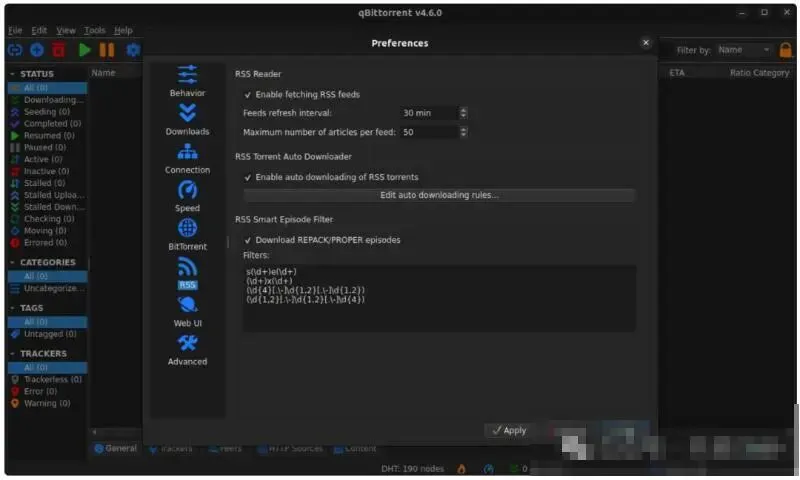
Task: Click the gear options toolbar icon
Action: (133, 50)
